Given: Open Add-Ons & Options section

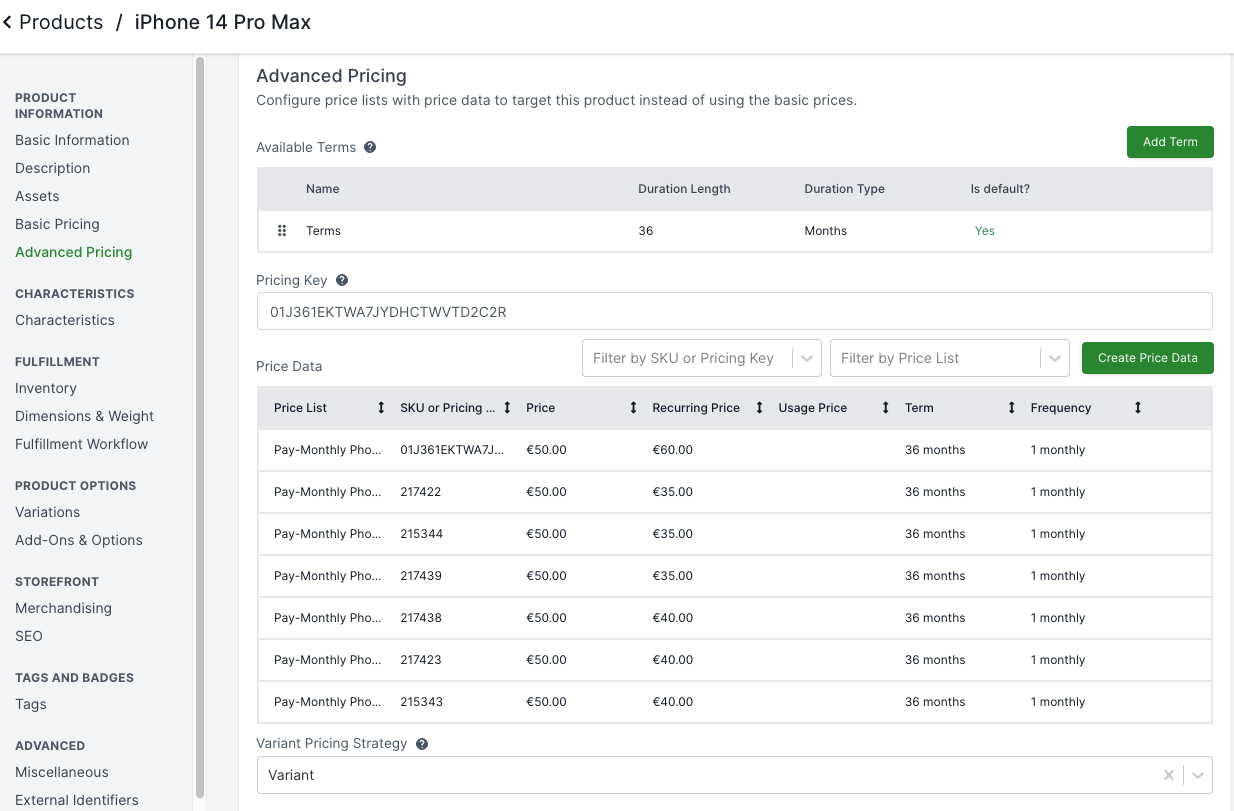Looking at the screenshot, I should tap(79, 540).
